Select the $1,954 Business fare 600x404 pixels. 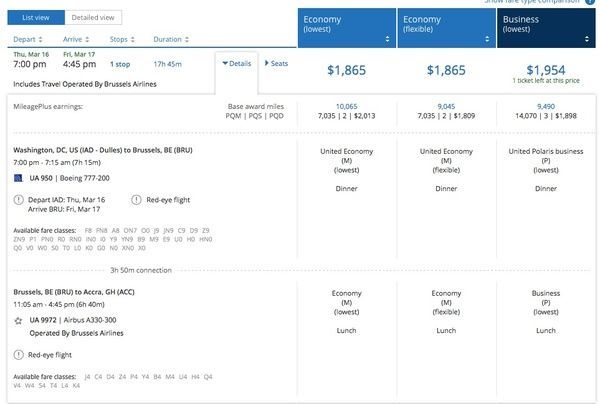546,69
